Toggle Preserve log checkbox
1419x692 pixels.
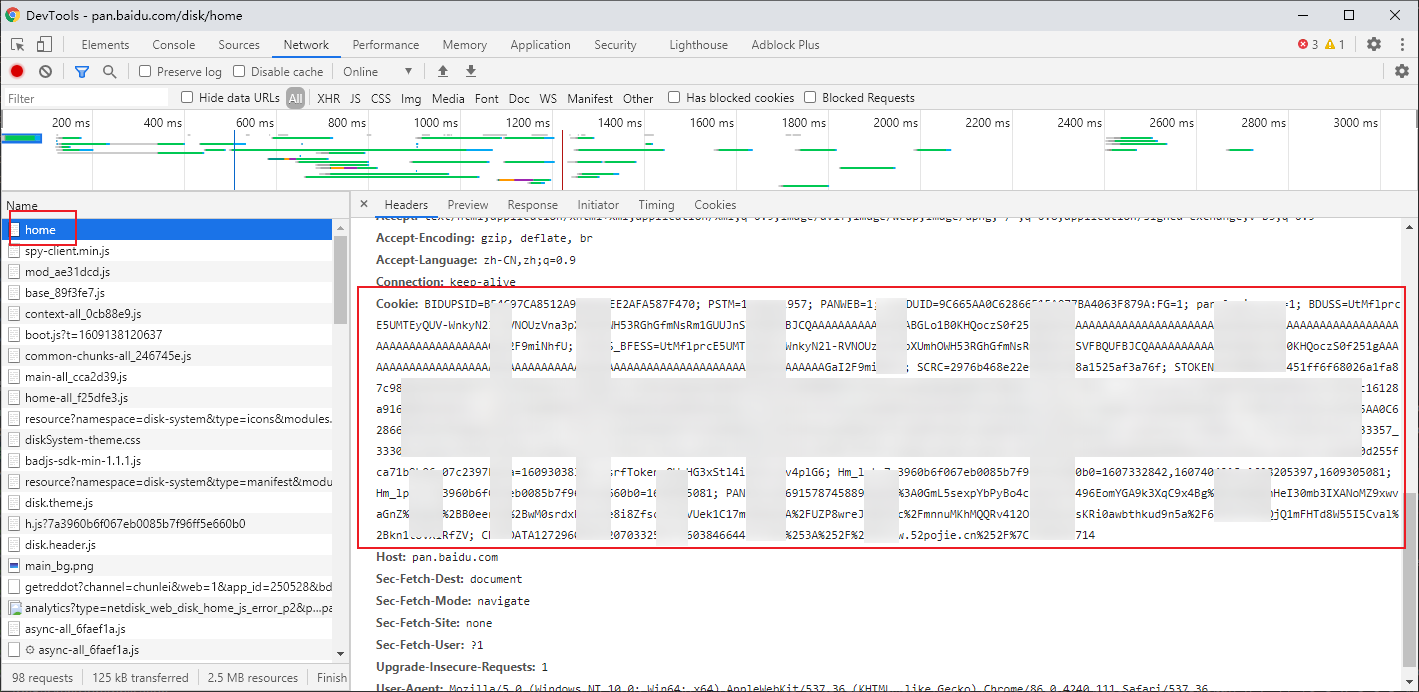[x=145, y=71]
